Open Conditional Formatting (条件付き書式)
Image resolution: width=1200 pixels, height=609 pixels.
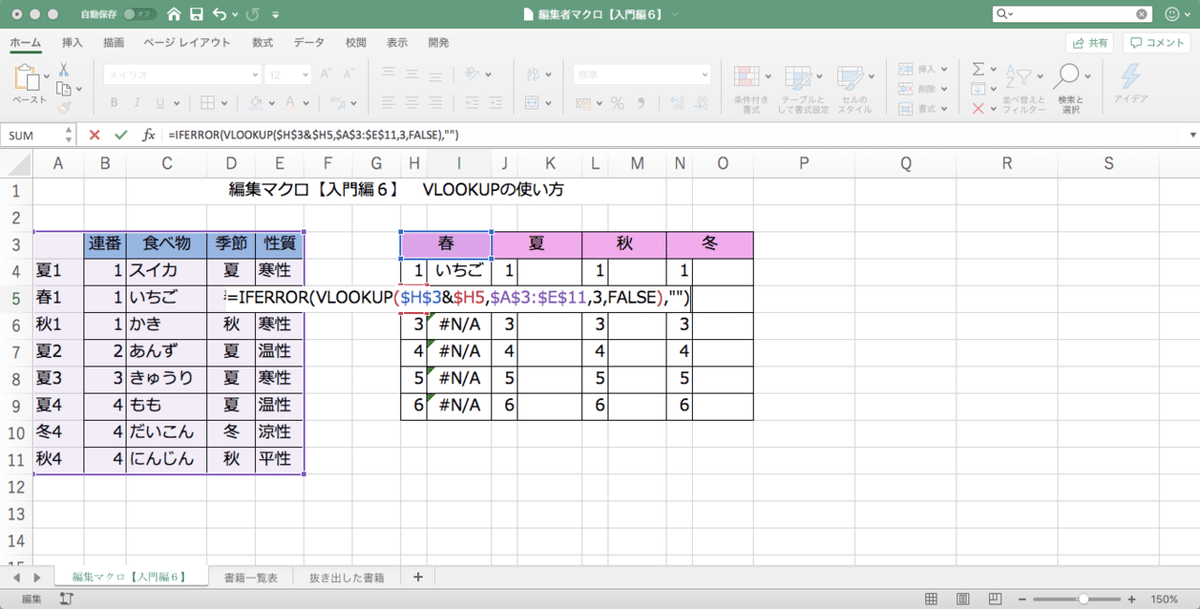[x=750, y=88]
